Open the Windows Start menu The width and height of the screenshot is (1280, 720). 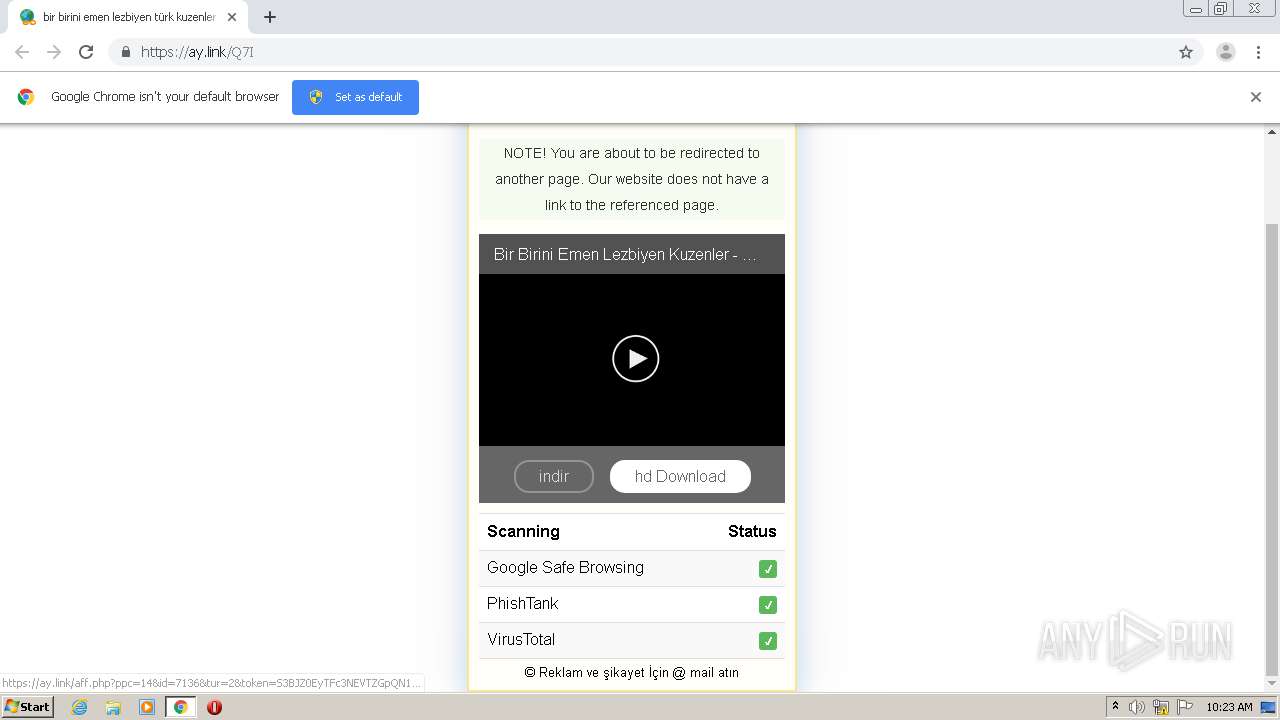[27, 707]
